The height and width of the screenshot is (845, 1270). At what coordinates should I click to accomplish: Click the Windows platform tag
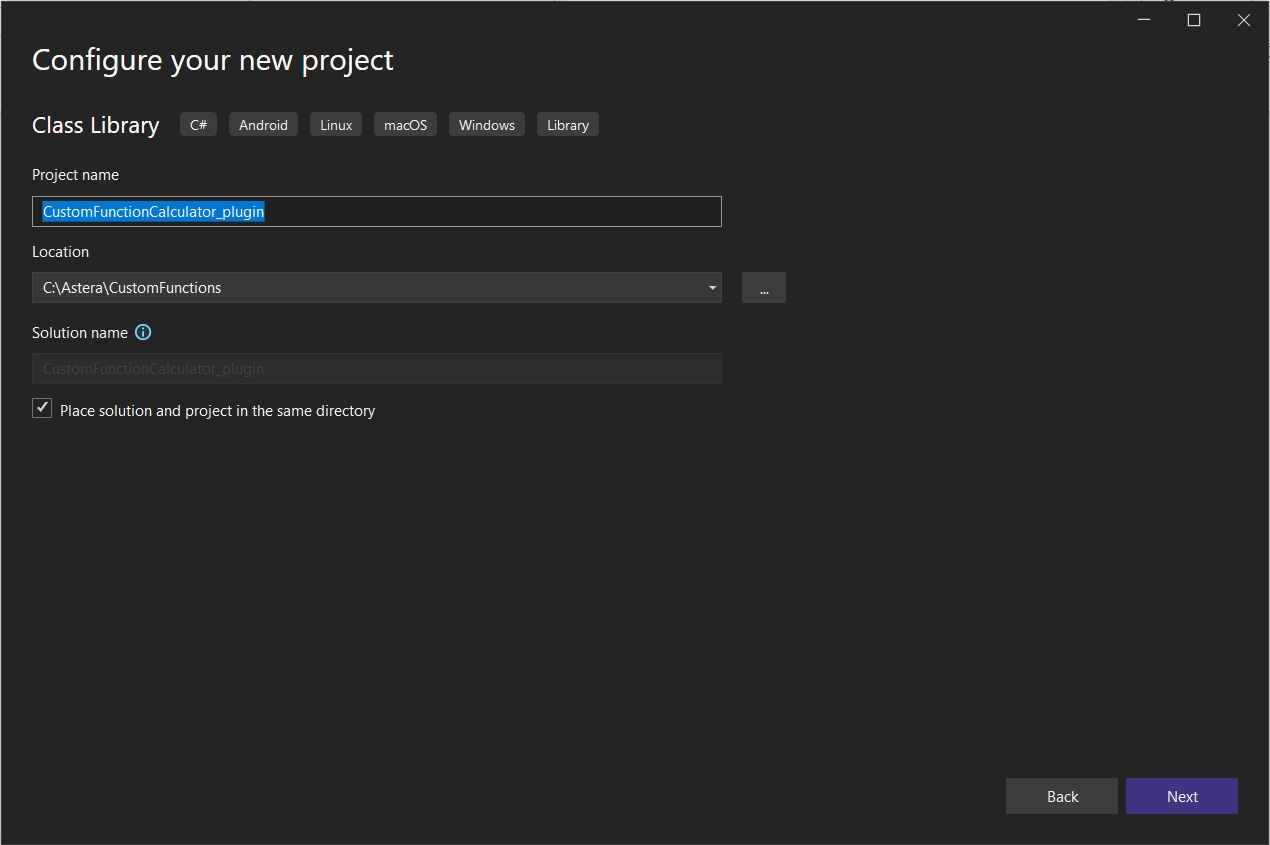pos(487,125)
